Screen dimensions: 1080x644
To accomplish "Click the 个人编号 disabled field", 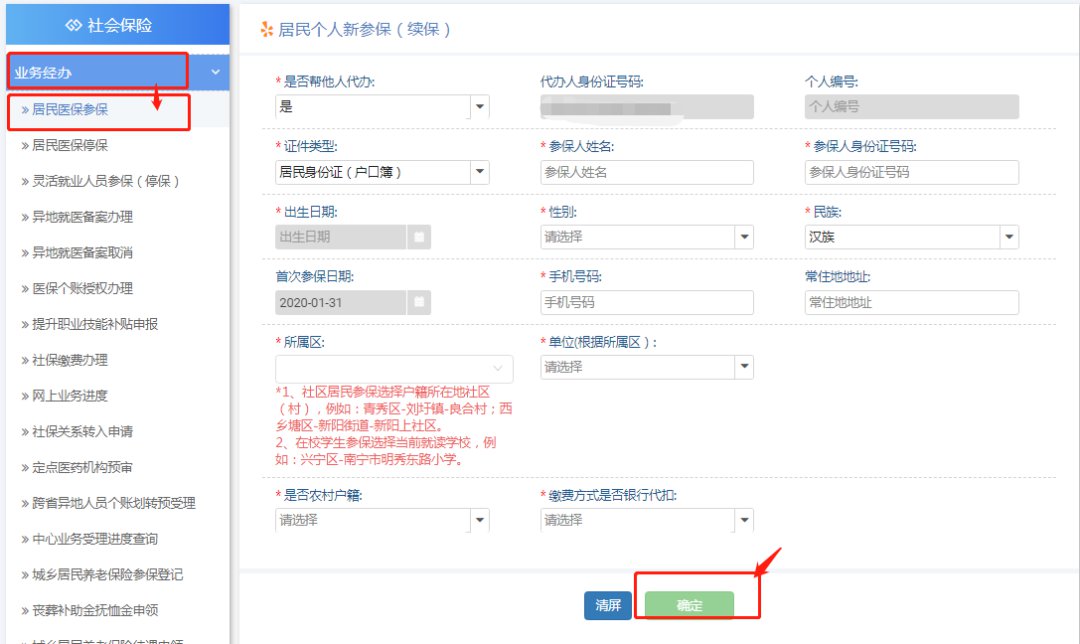I will tap(911, 107).
